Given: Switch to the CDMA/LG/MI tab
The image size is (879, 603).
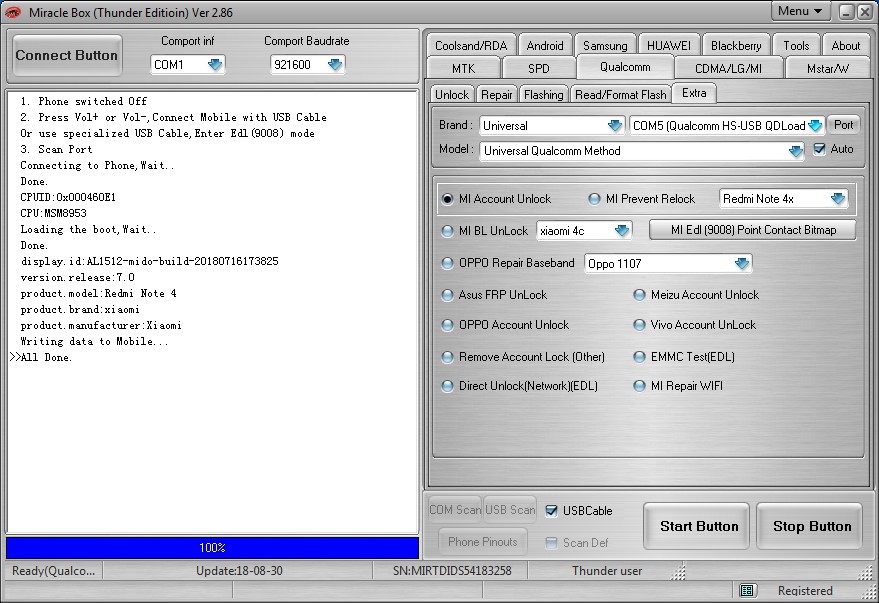Looking at the screenshot, I should 728,68.
